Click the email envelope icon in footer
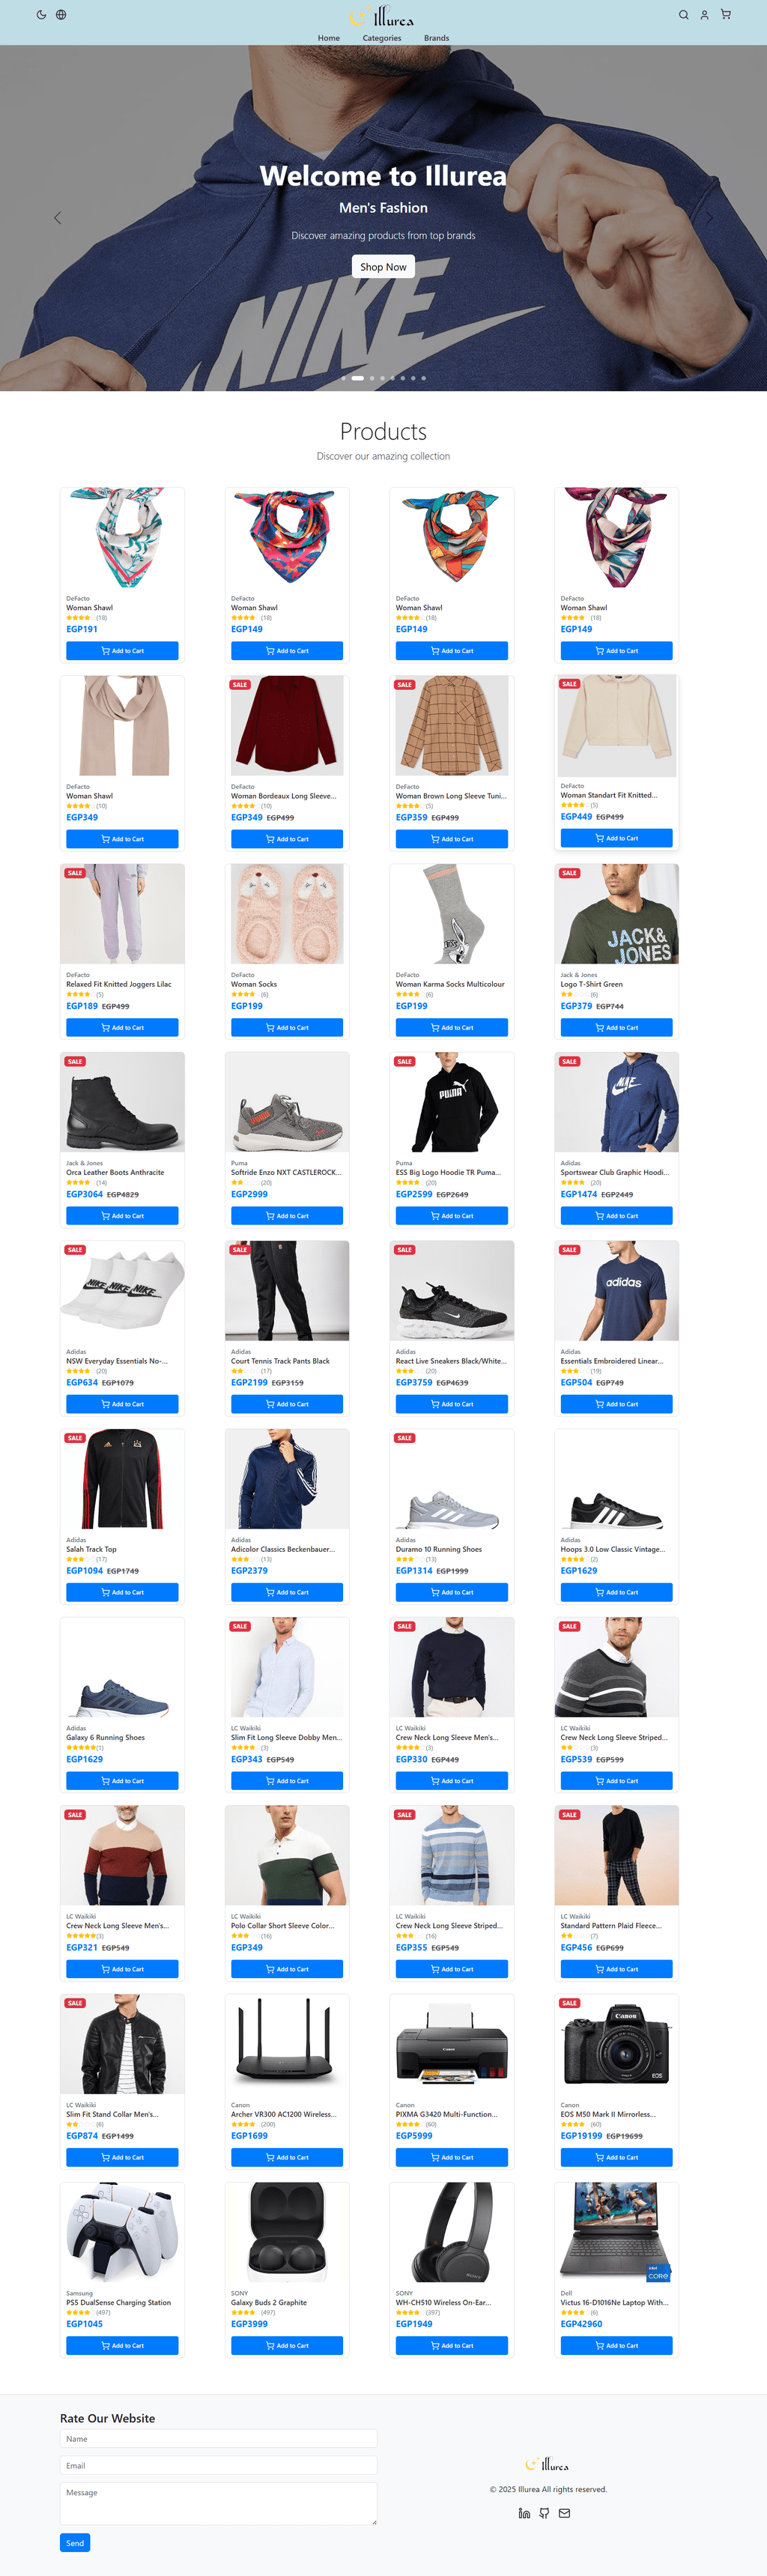 [x=564, y=2513]
